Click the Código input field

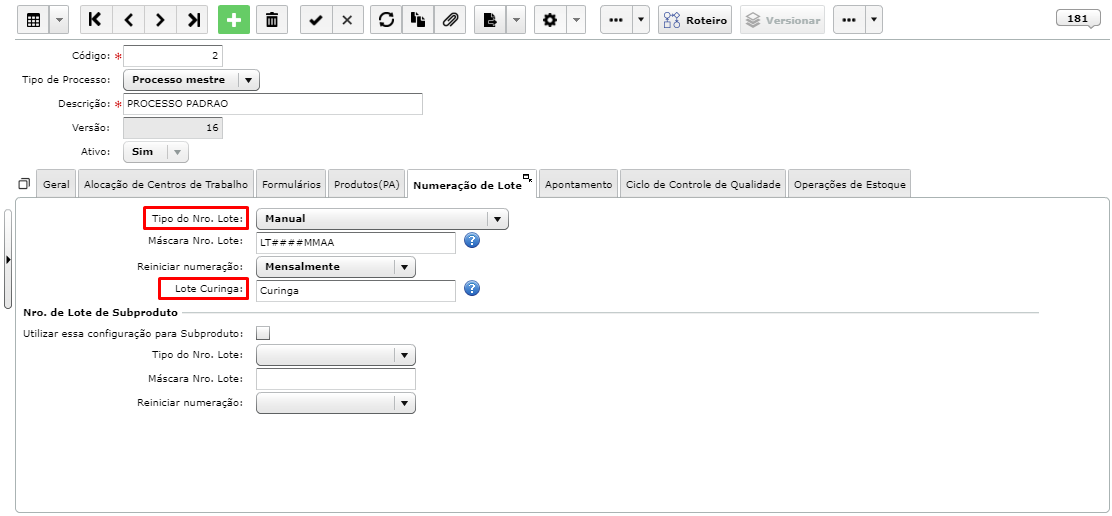click(173, 56)
